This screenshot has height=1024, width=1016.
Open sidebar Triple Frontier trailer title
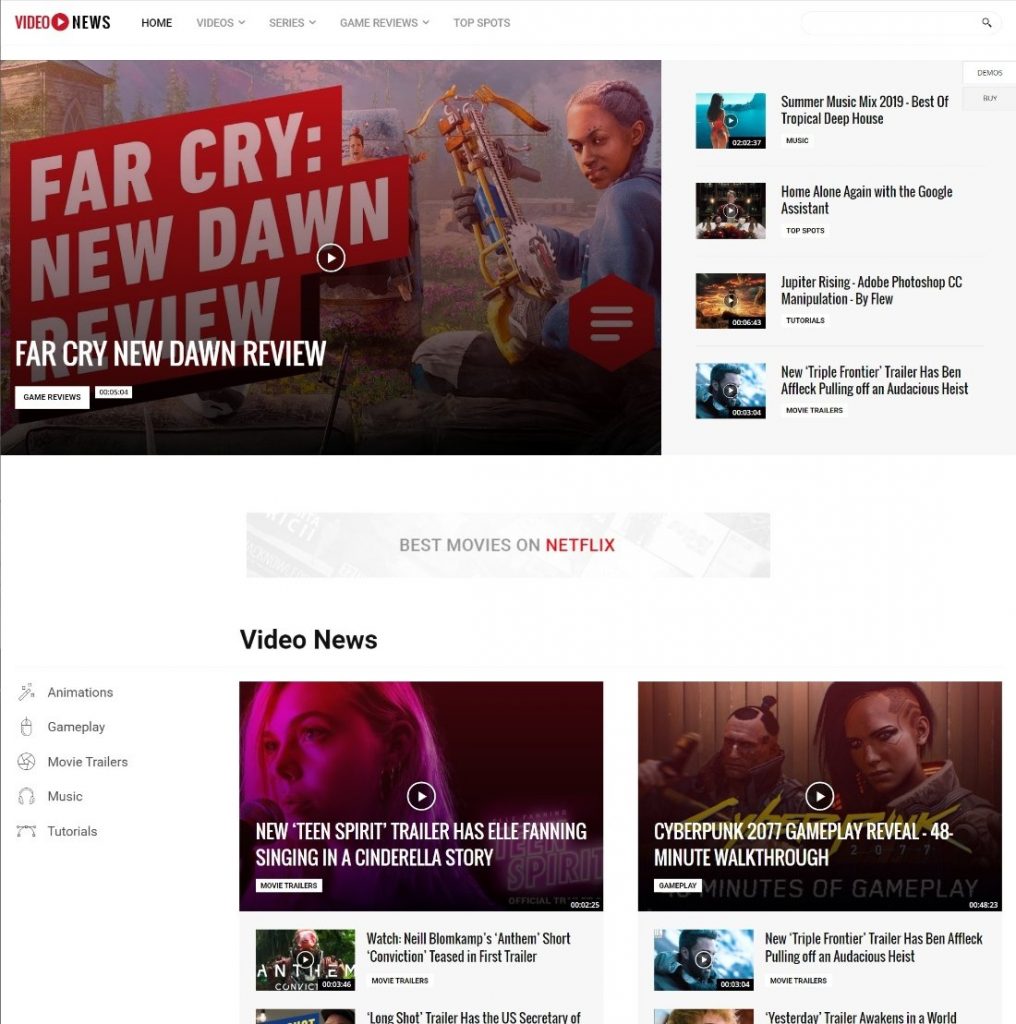tap(874, 380)
